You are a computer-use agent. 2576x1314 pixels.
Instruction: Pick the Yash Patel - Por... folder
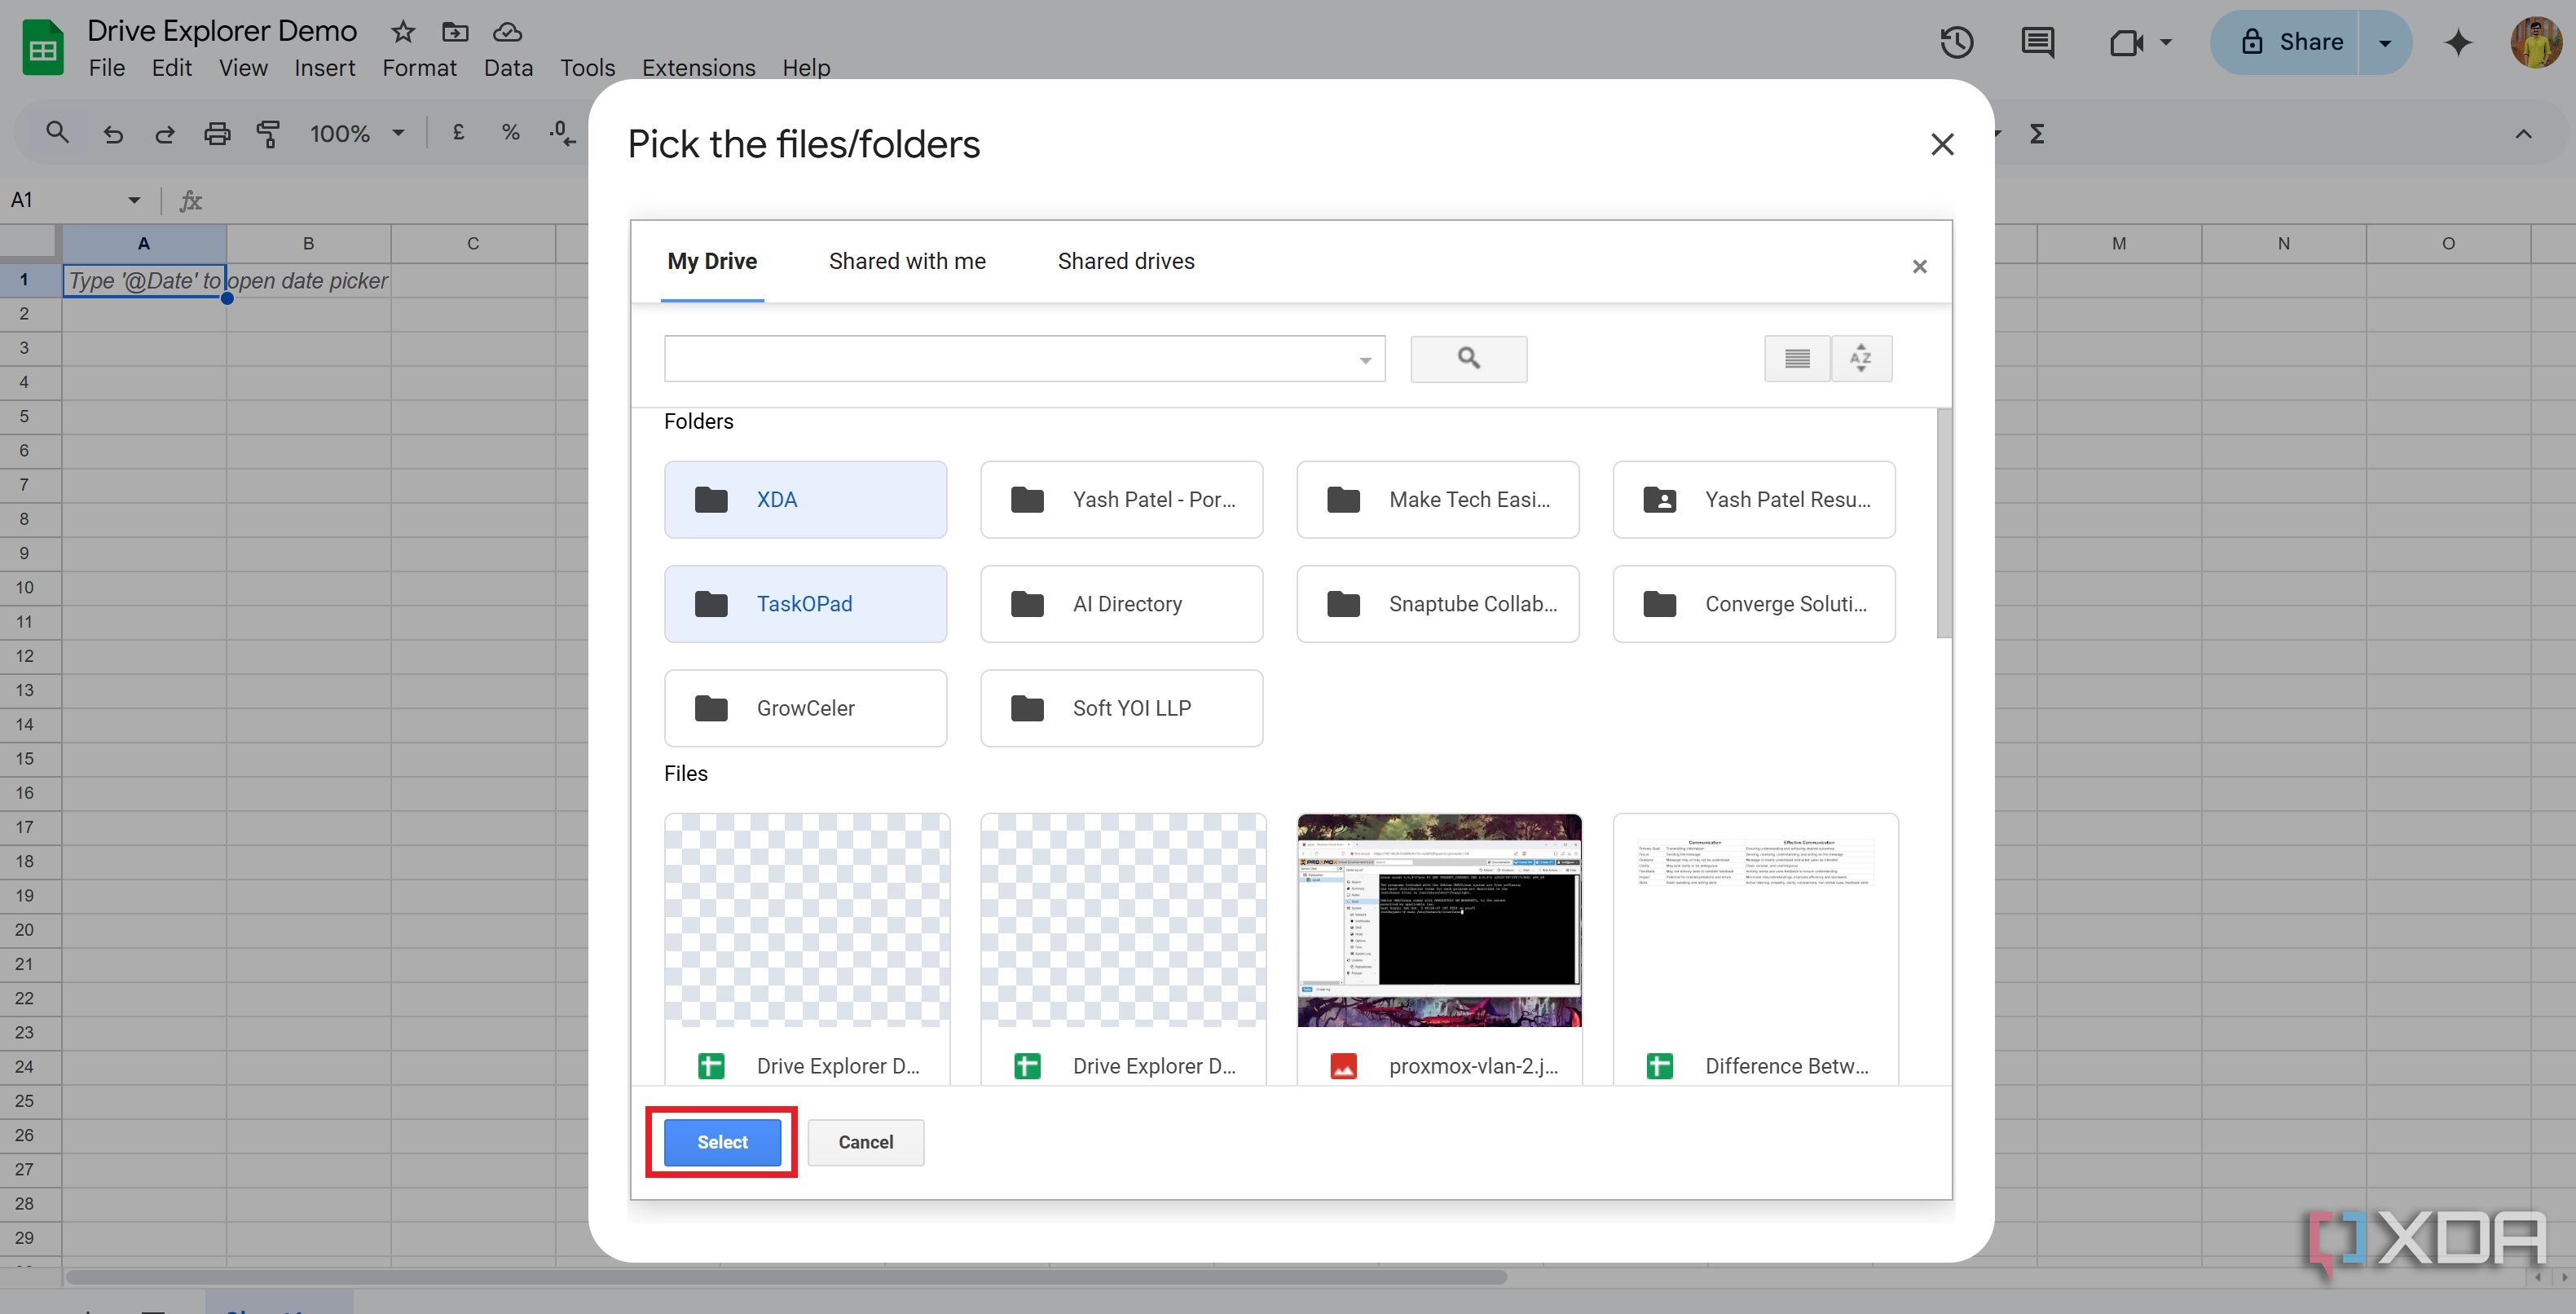[x=1121, y=499]
